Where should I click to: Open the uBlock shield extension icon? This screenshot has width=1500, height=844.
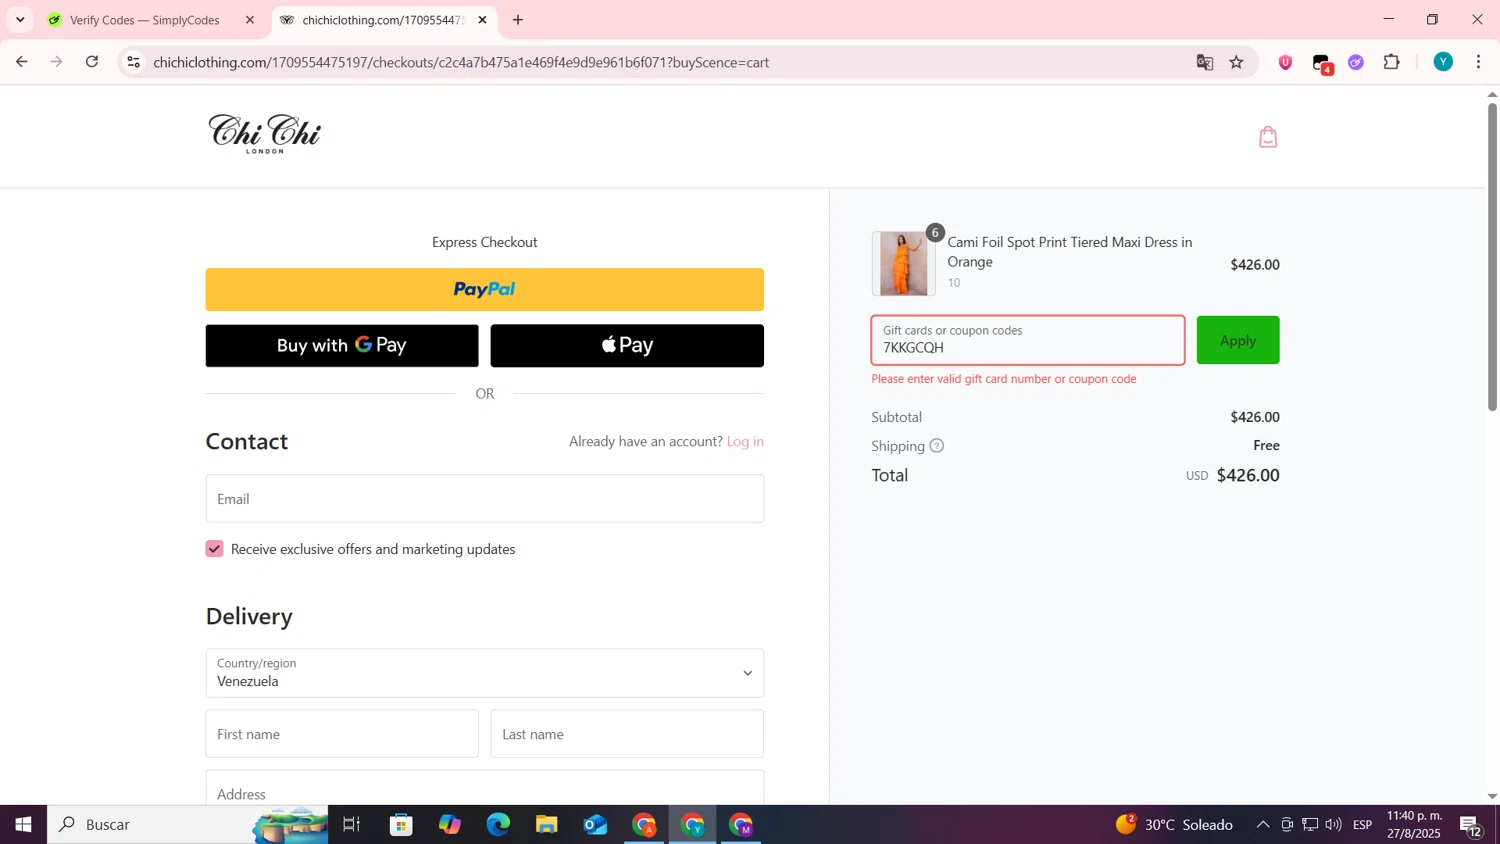(1286, 62)
